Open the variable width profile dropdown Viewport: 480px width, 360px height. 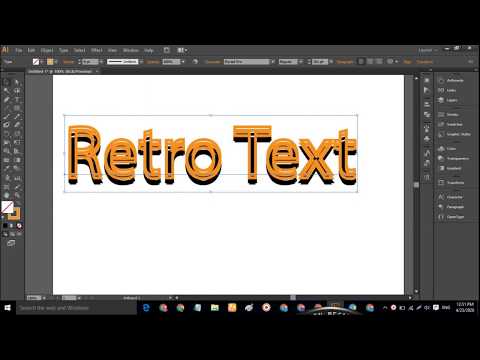point(141,62)
